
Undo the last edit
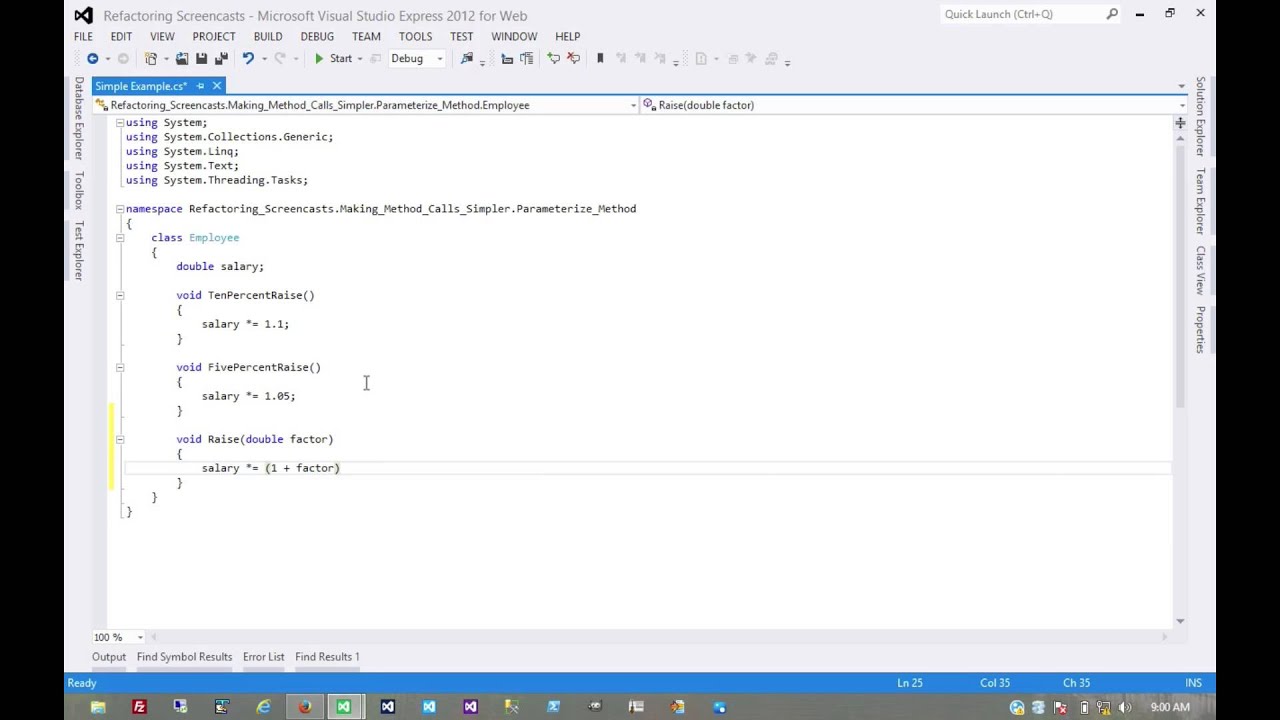(x=247, y=59)
